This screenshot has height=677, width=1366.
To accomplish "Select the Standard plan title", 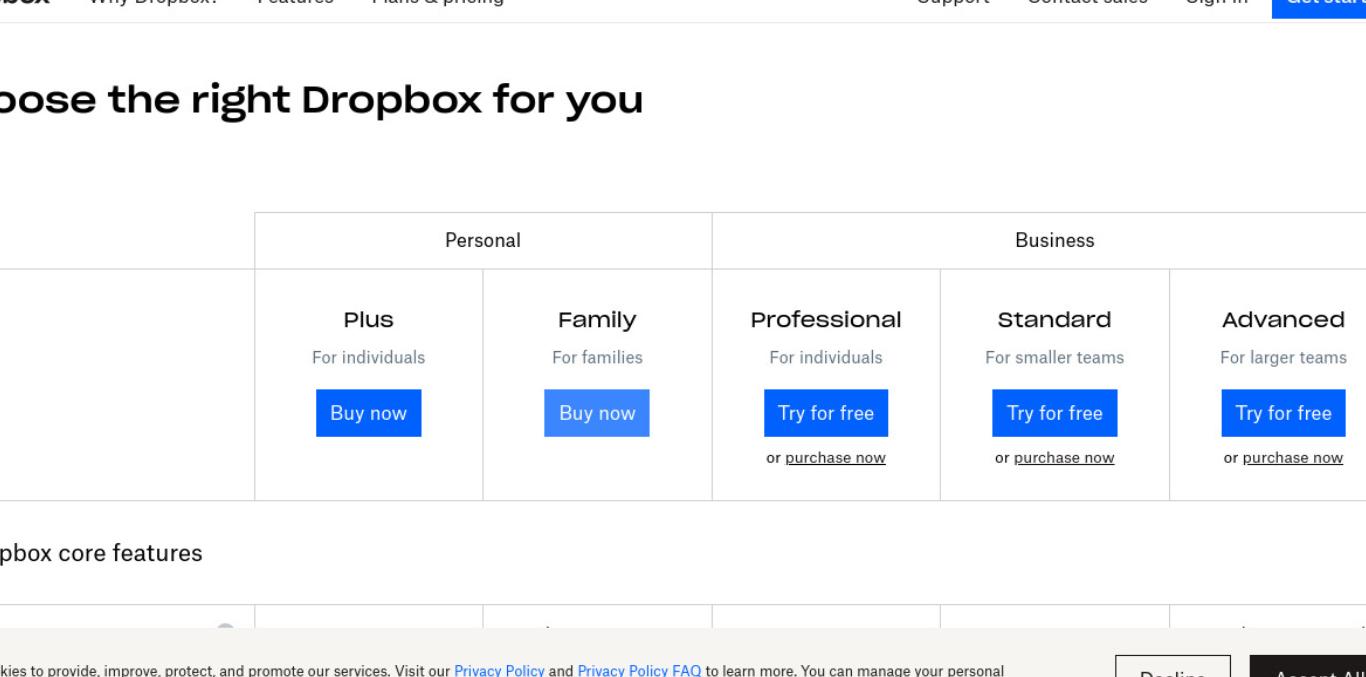I will point(1055,320).
